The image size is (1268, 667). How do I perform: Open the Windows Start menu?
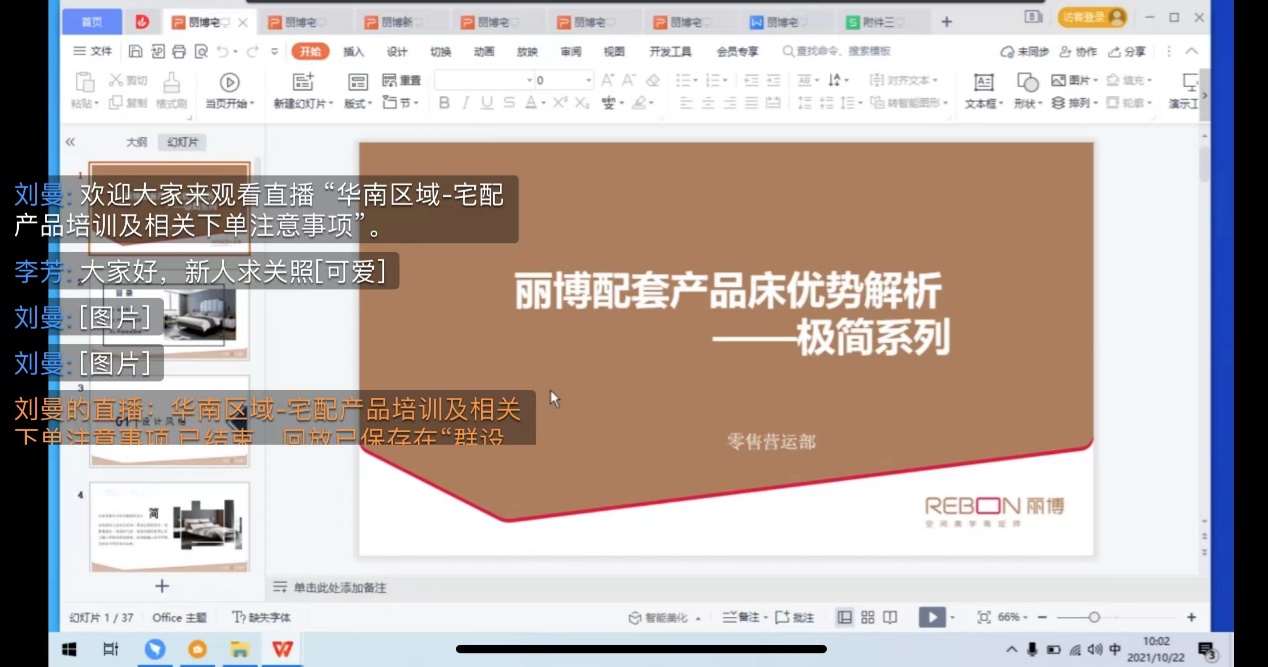[70, 649]
